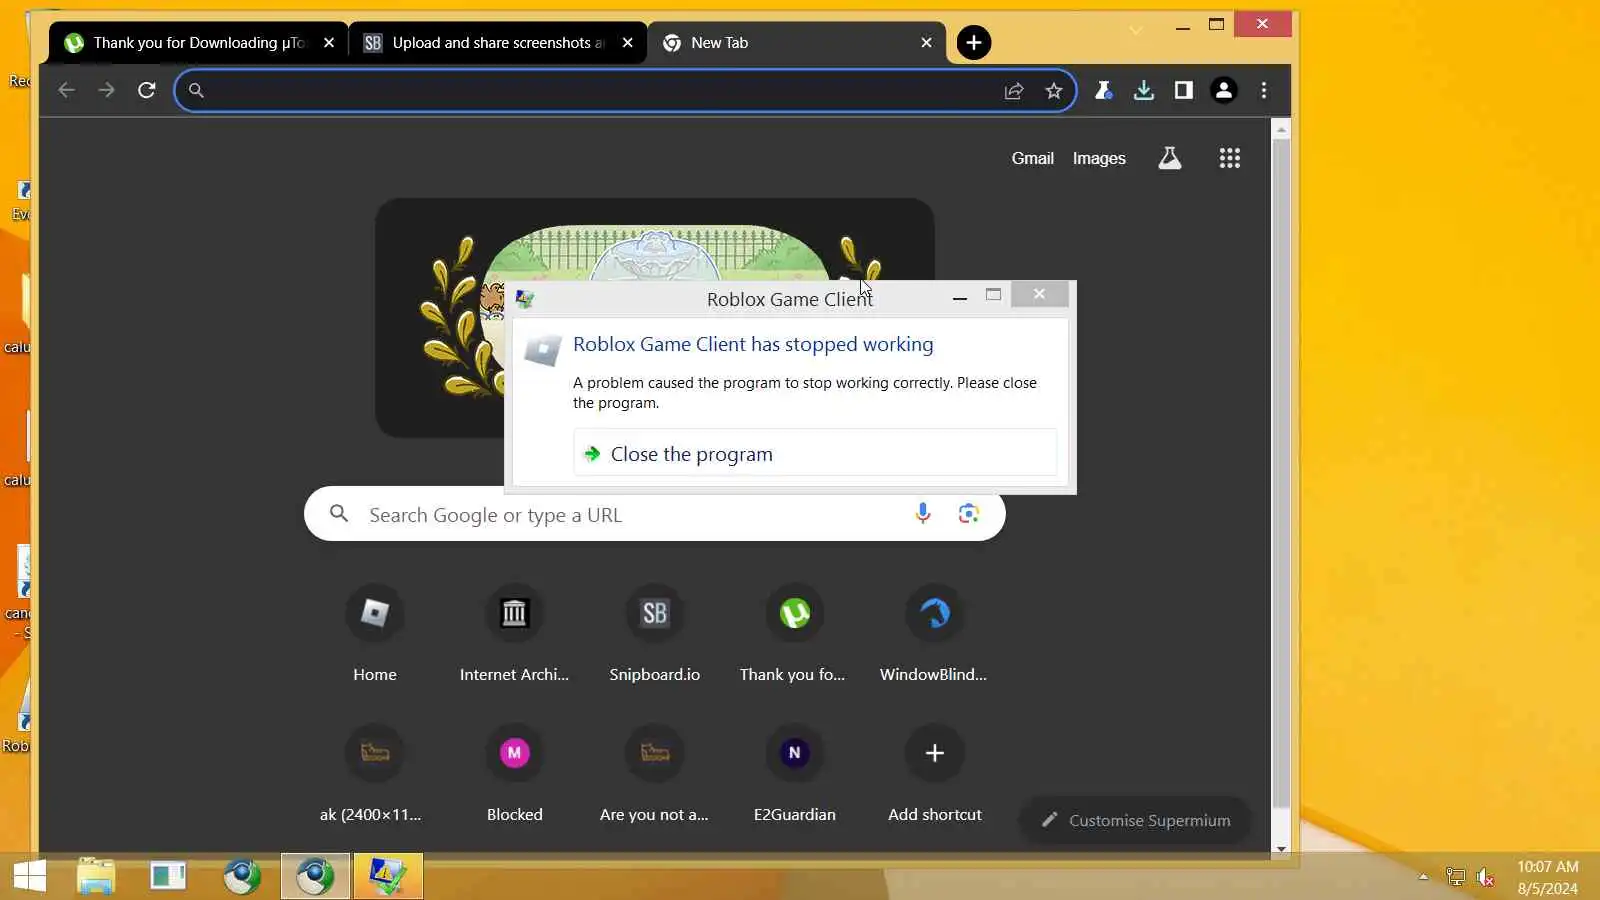Image resolution: width=1600 pixels, height=900 pixels.
Task: Open the Internet Archive shortcut
Action: [514, 632]
